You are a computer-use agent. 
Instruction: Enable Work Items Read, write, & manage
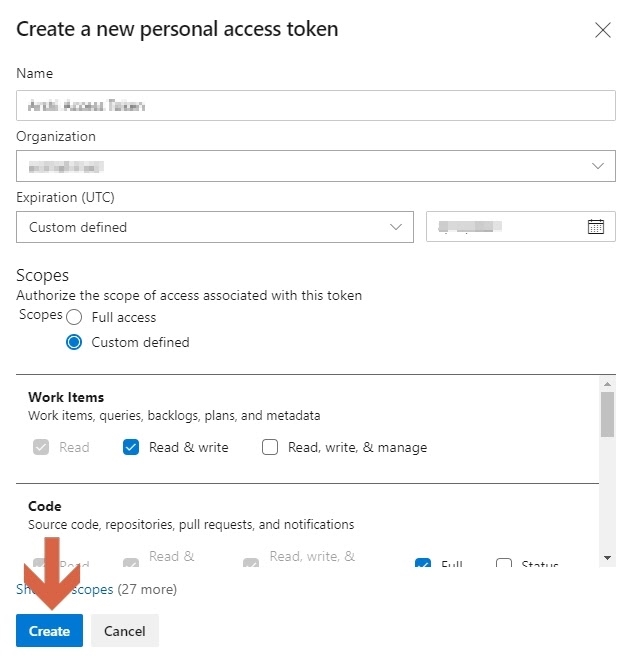click(x=270, y=447)
